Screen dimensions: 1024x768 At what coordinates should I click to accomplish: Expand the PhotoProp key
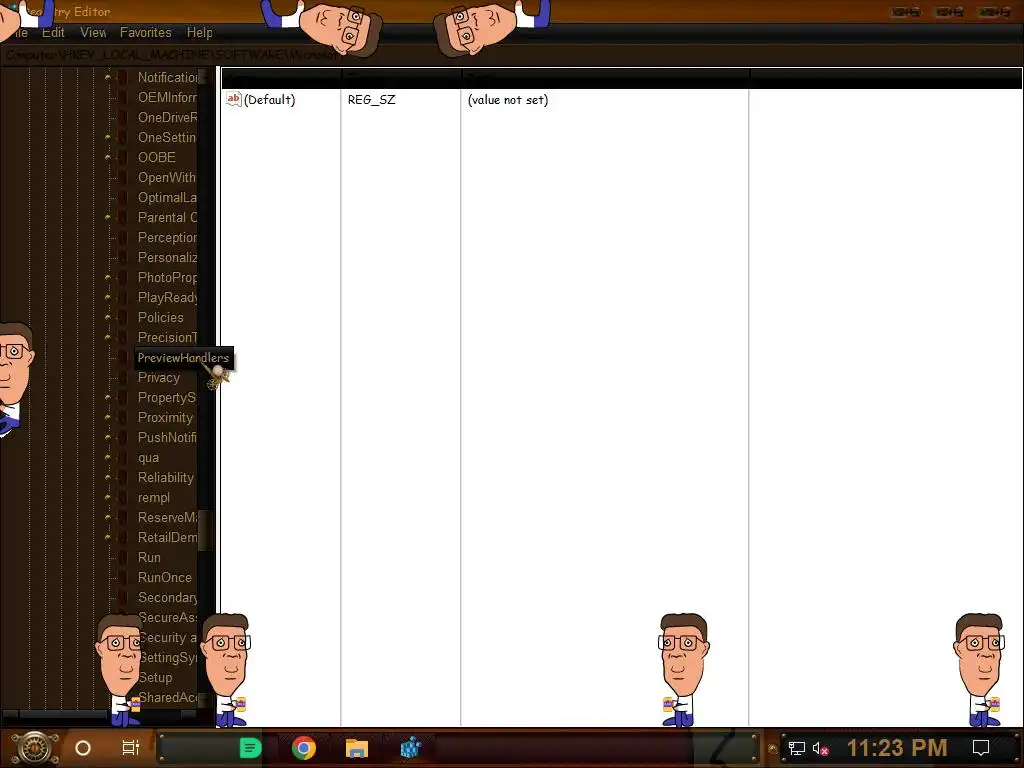[x=108, y=278]
